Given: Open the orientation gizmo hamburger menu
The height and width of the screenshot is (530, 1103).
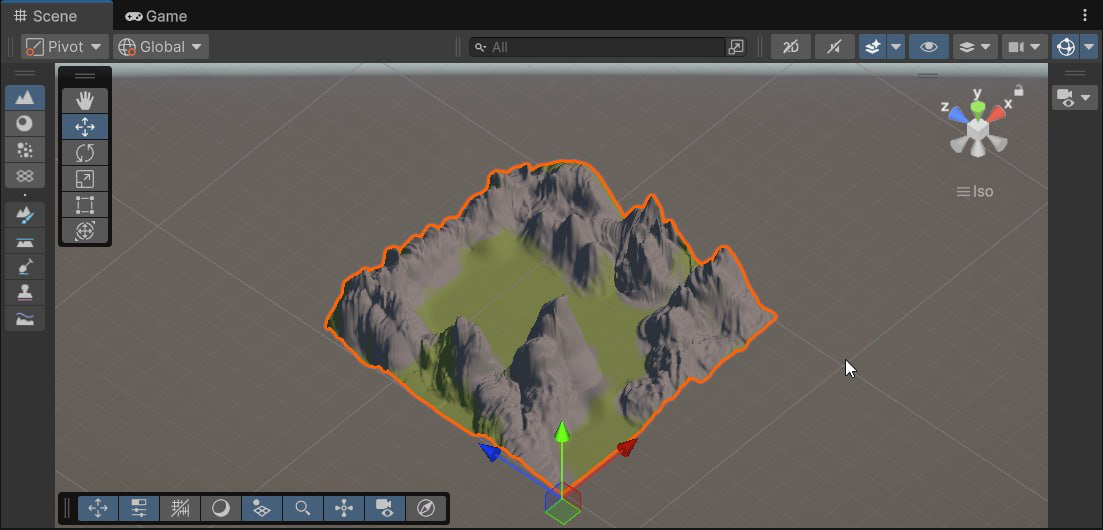Looking at the screenshot, I should point(963,191).
